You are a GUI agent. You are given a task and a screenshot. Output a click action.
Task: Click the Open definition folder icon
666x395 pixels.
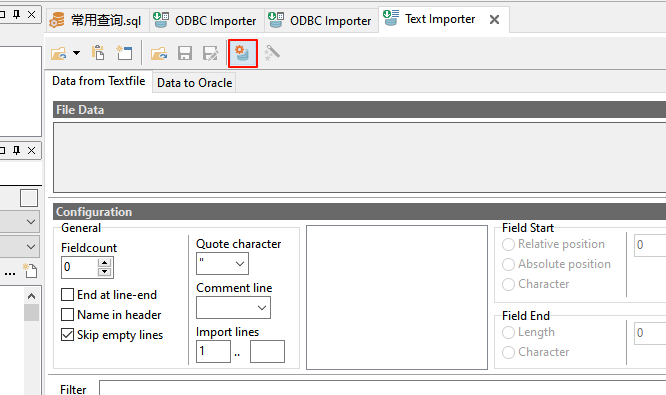coord(159,54)
